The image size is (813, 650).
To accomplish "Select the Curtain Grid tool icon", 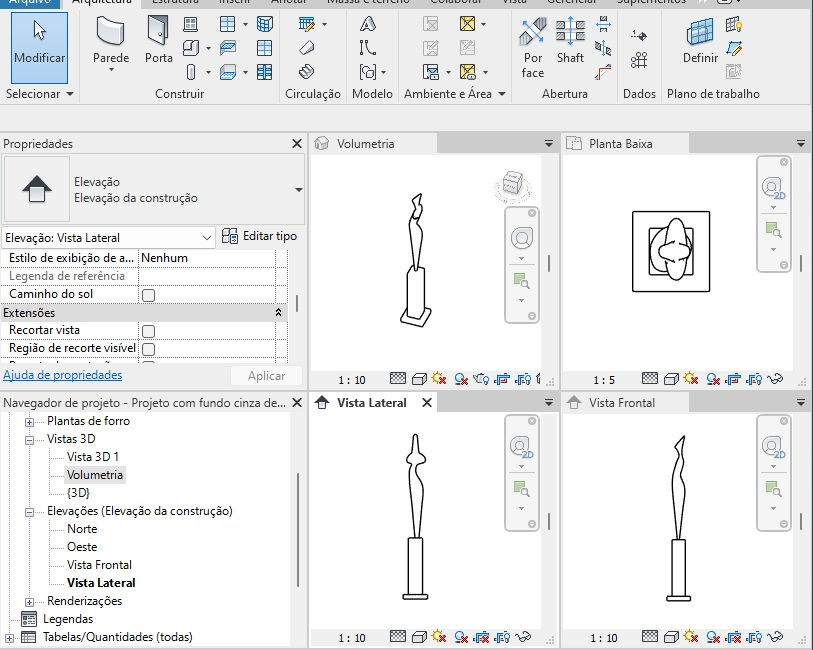I will coord(264,48).
